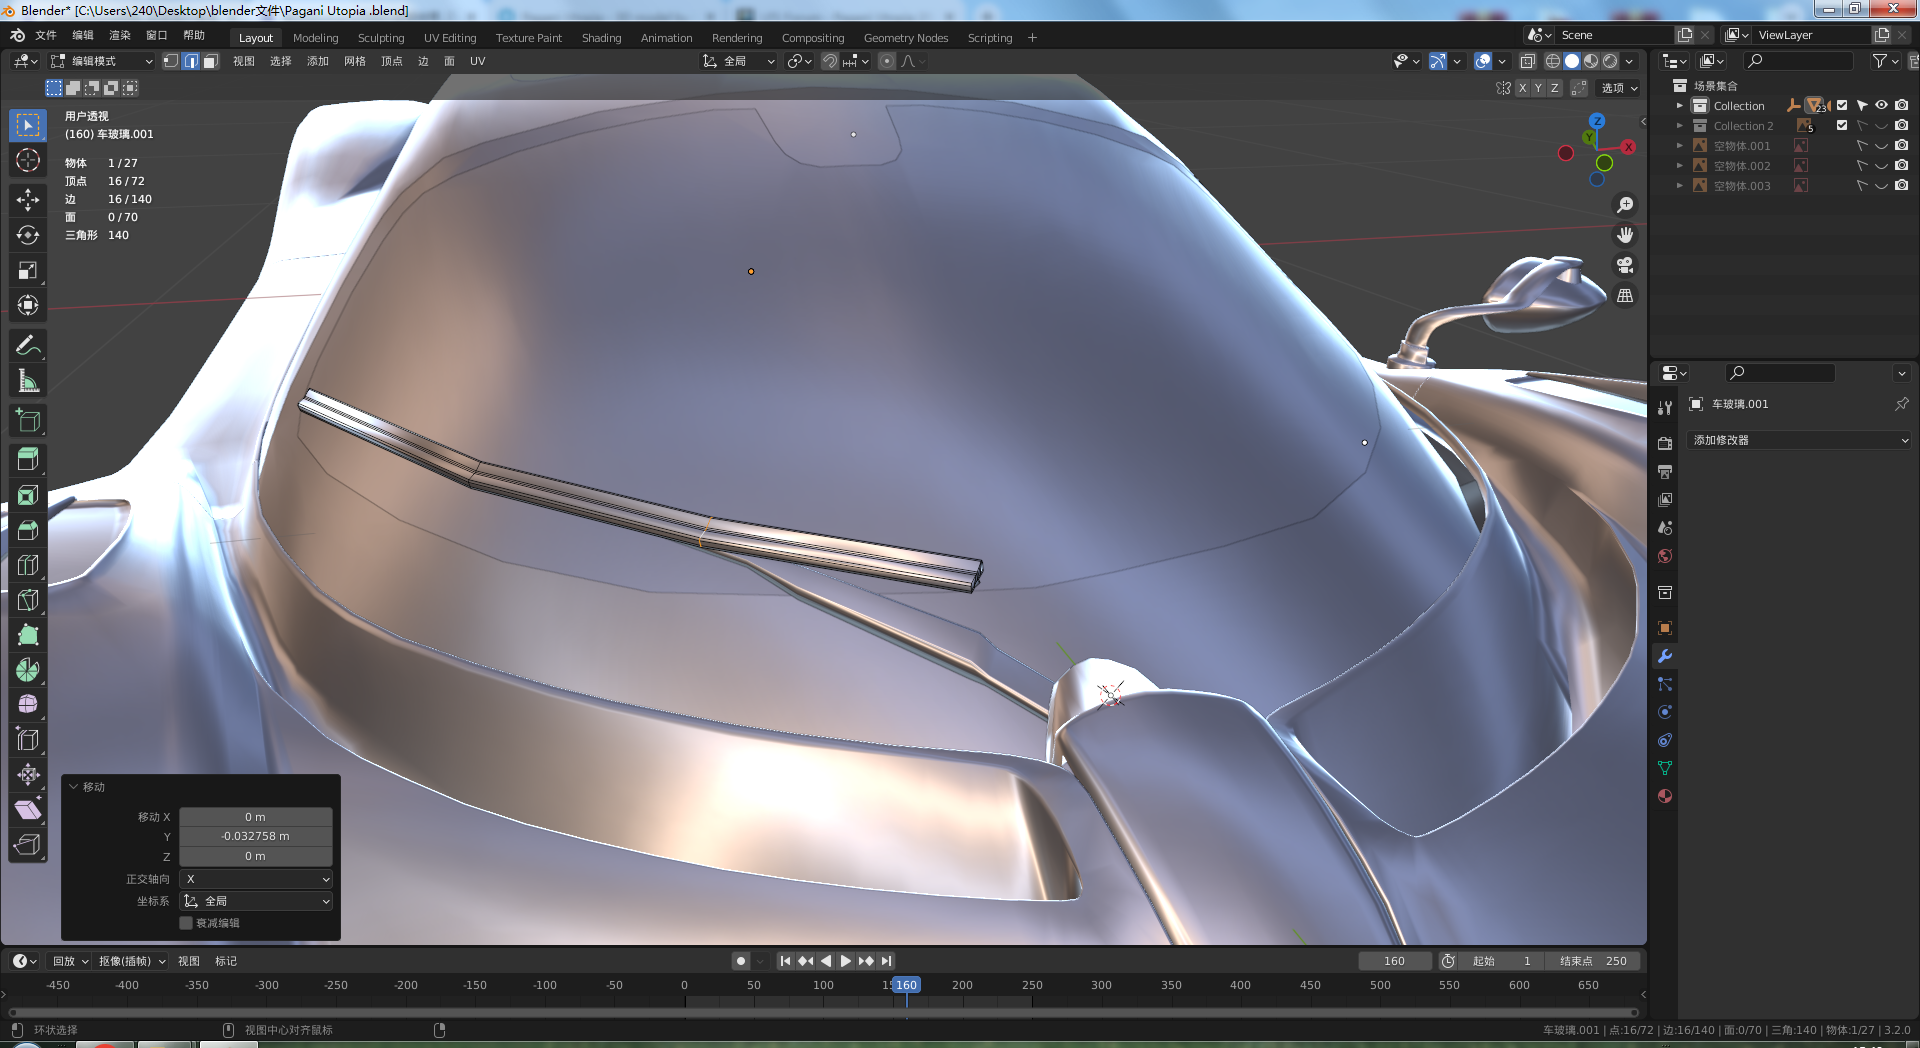The width and height of the screenshot is (1920, 1048).
Task: Open the 文件 menu
Action: [46, 35]
